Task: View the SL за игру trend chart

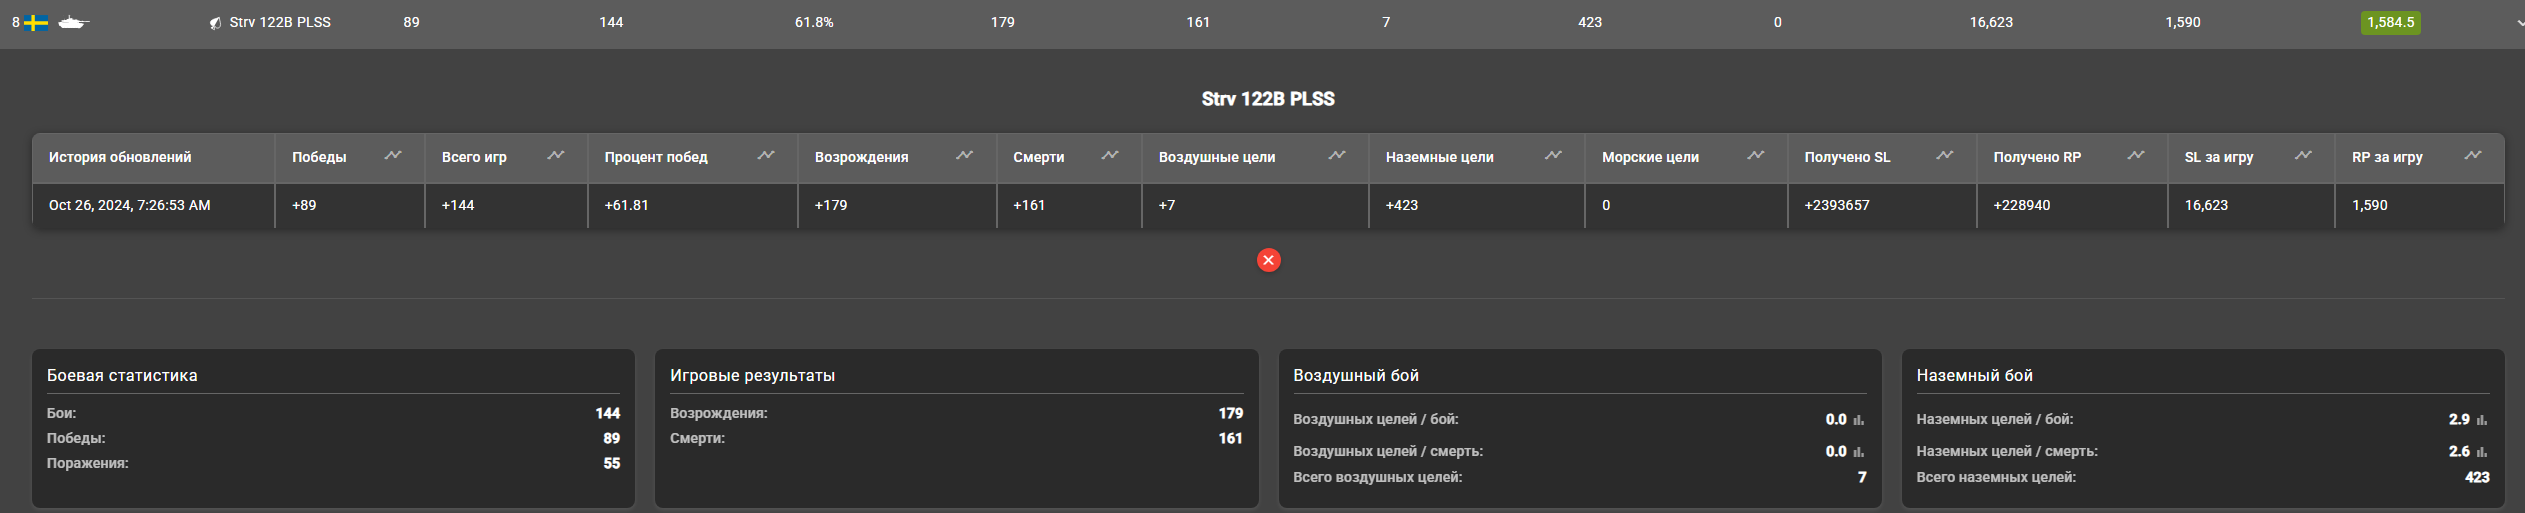Action: point(2303,156)
